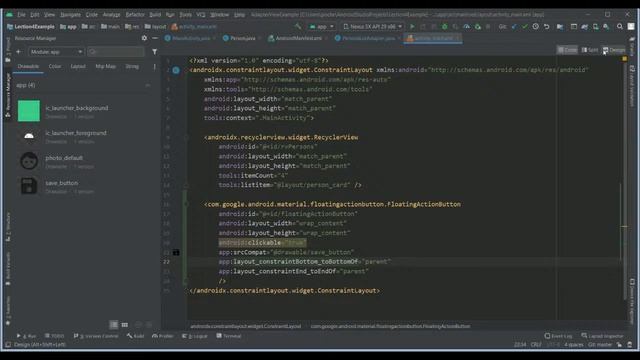
Task: Fold the FloatingActionButton tag in gutter
Action: click(186, 204)
